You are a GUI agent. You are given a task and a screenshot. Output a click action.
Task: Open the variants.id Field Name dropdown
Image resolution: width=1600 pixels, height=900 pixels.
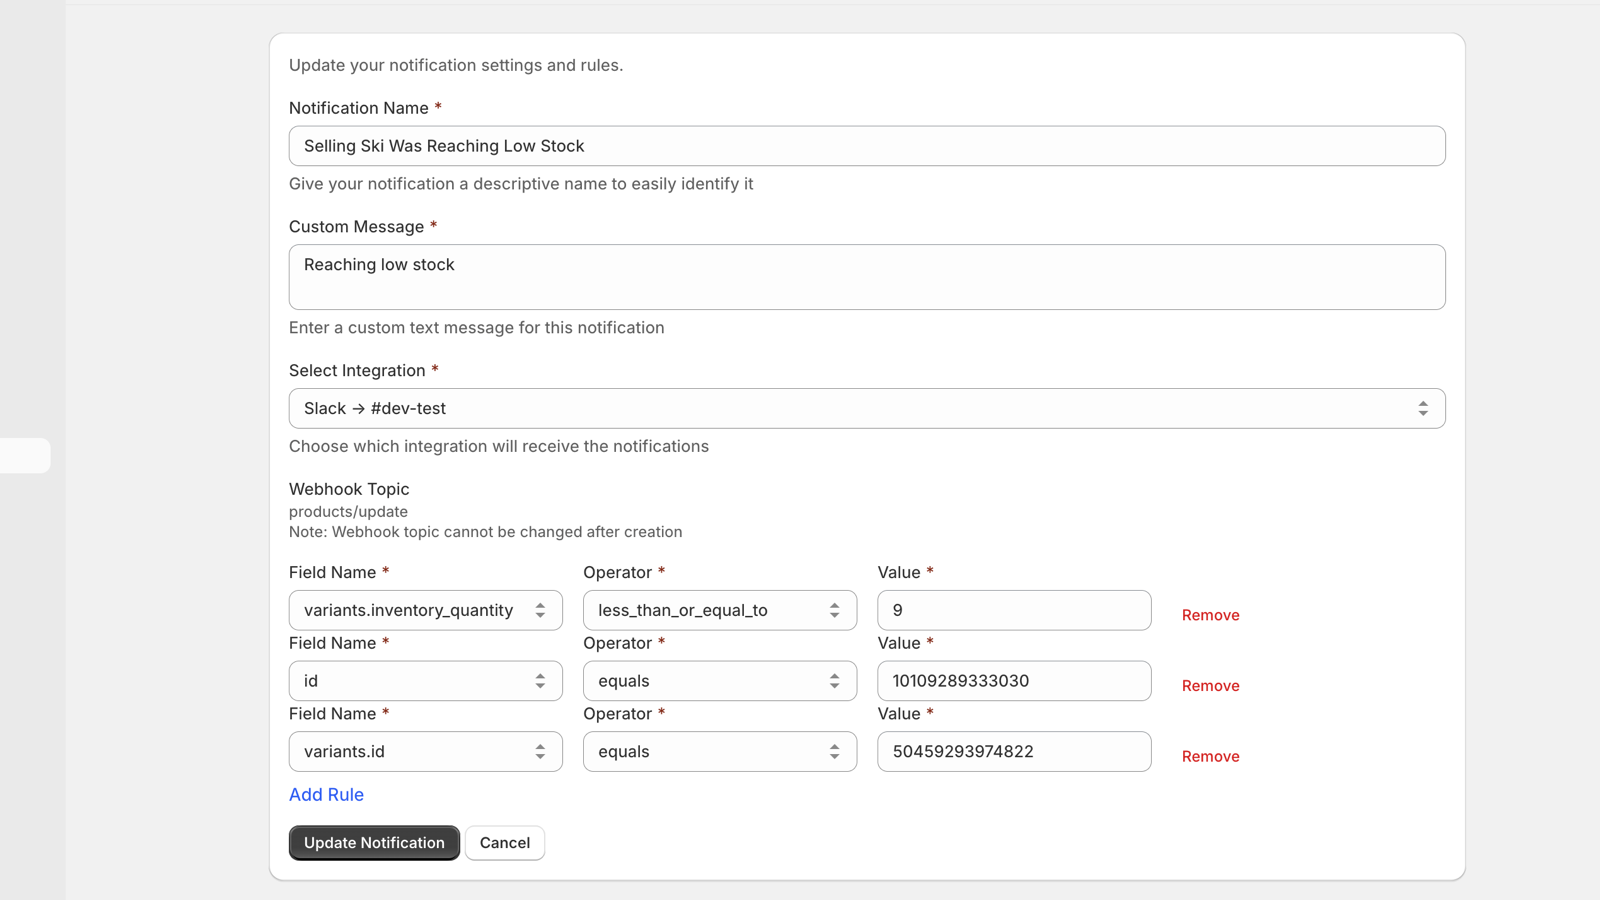(x=425, y=752)
